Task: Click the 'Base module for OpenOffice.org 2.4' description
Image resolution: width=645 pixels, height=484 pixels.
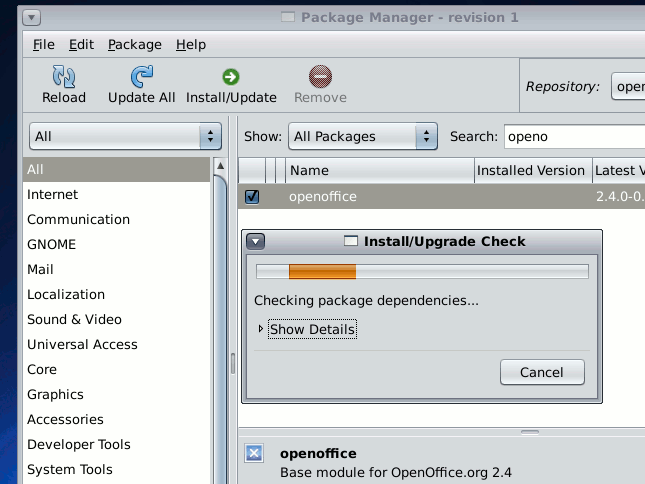Action: click(396, 473)
